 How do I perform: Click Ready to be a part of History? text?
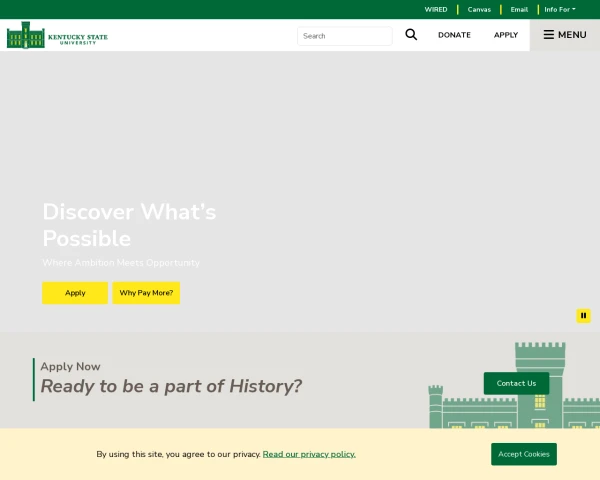click(x=171, y=386)
